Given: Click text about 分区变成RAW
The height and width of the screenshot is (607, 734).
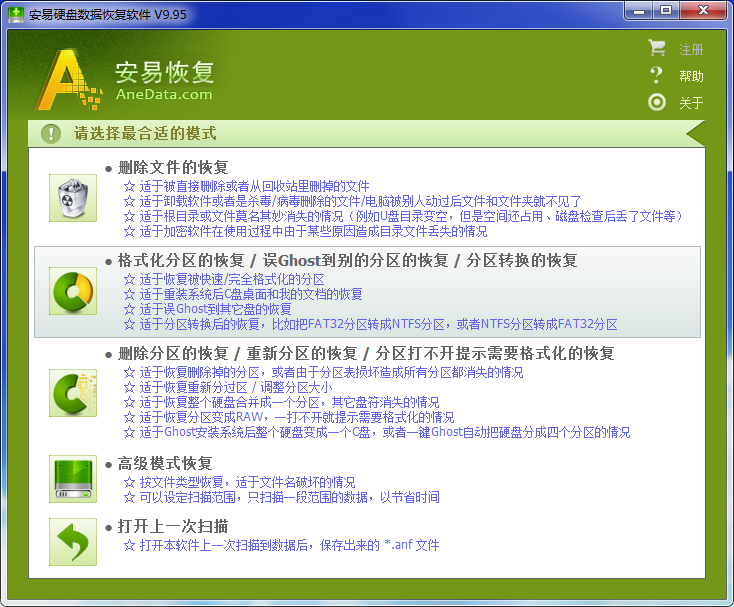Looking at the screenshot, I should (297, 417).
